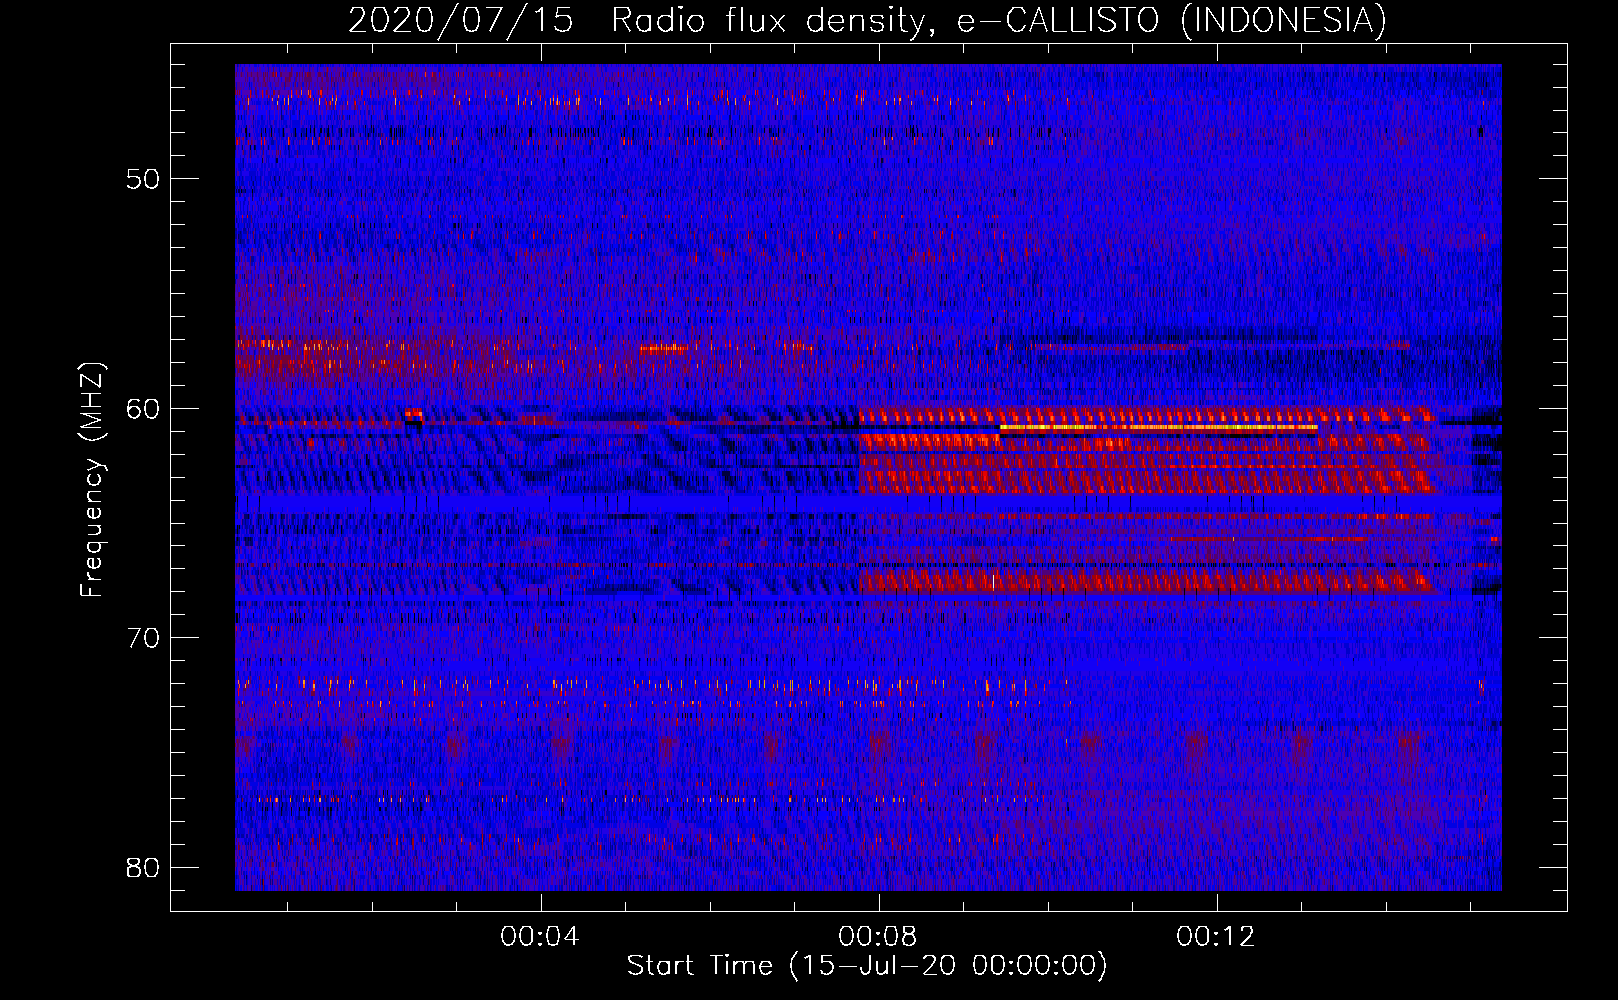Screen dimensions: 1618x1000
Task: Click the 80 MHz frequency tick label
Action: [143, 867]
